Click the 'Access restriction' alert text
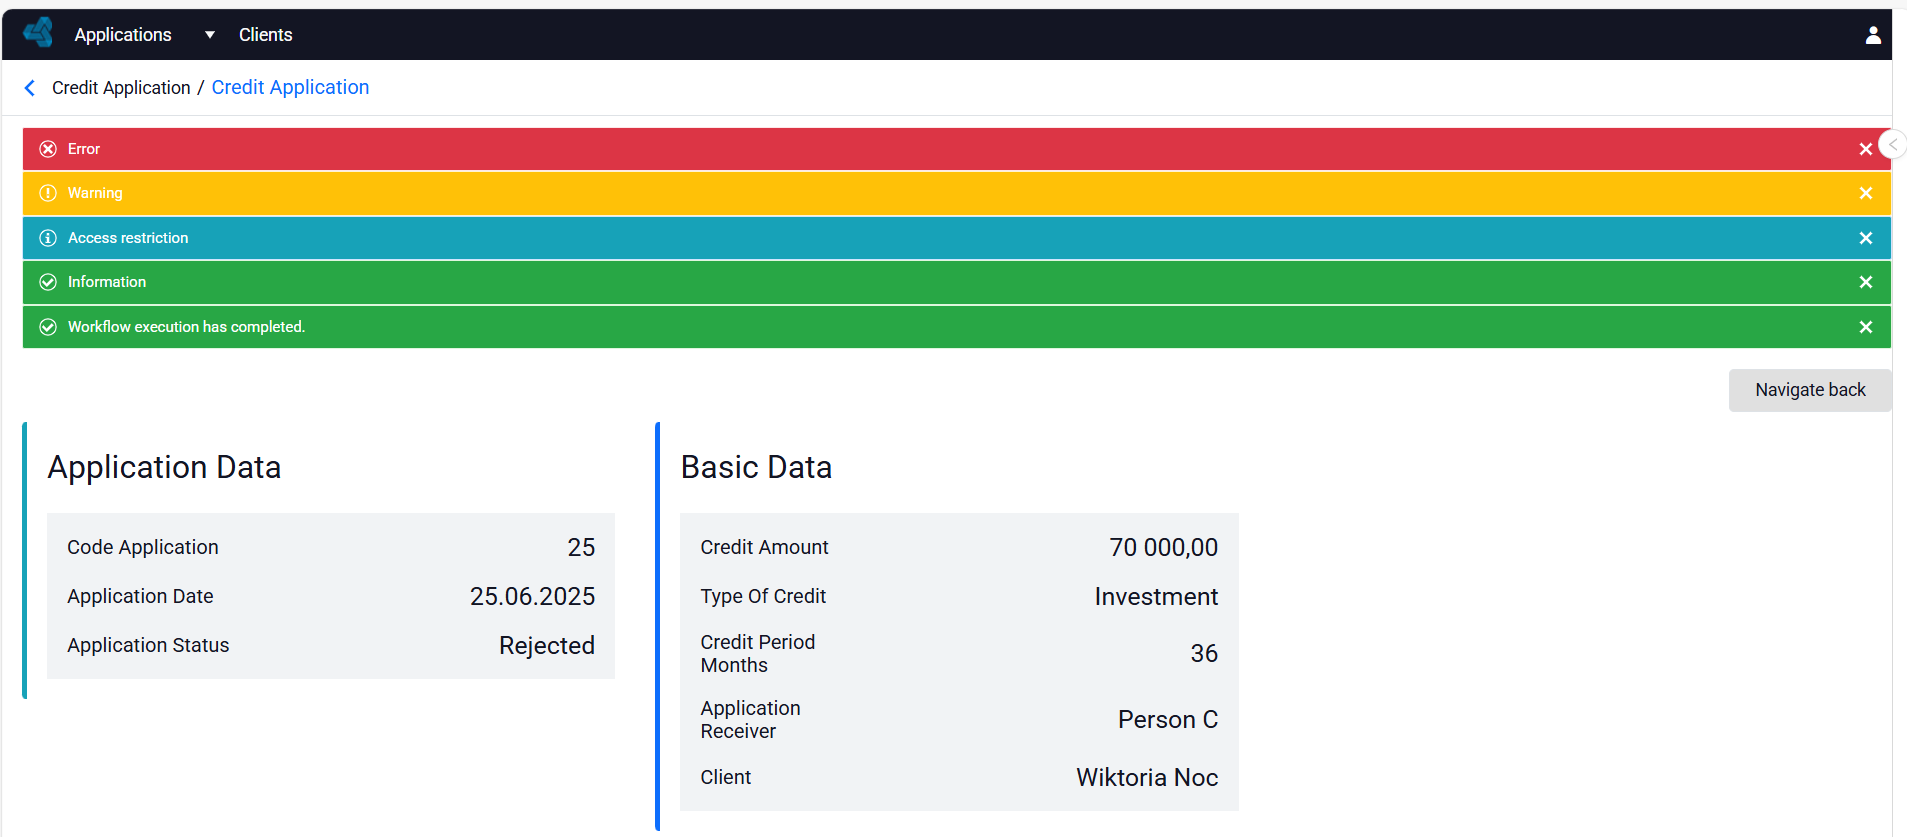The image size is (1907, 837). coord(128,238)
